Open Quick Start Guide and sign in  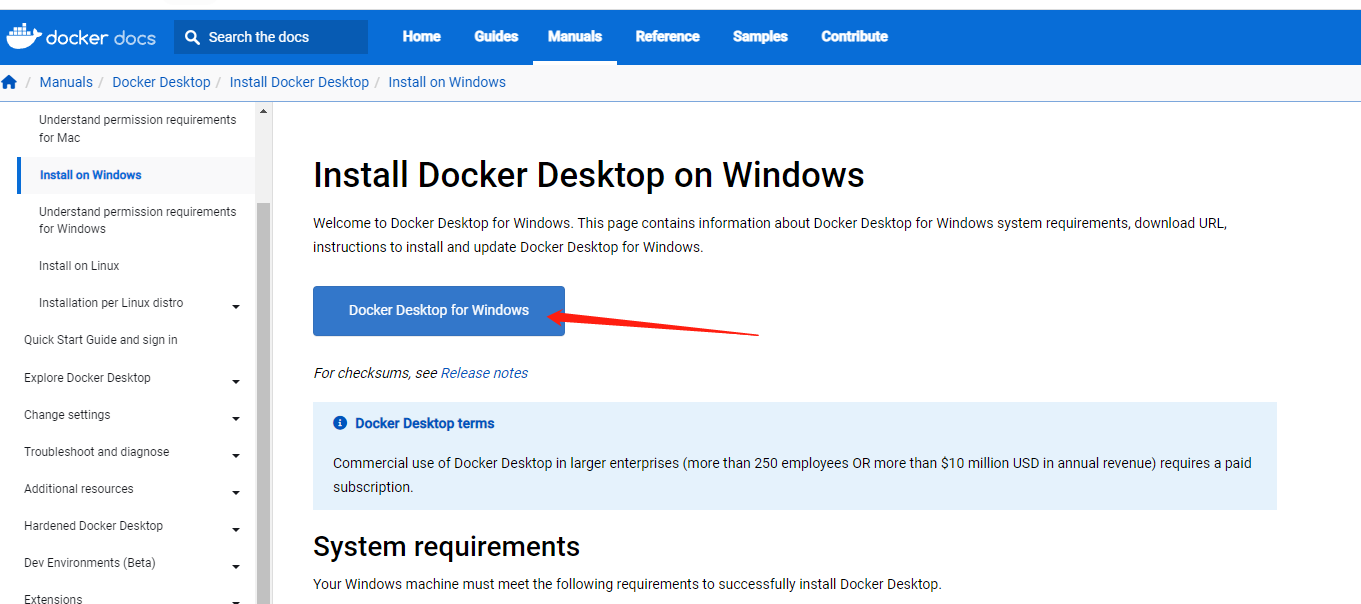click(101, 340)
